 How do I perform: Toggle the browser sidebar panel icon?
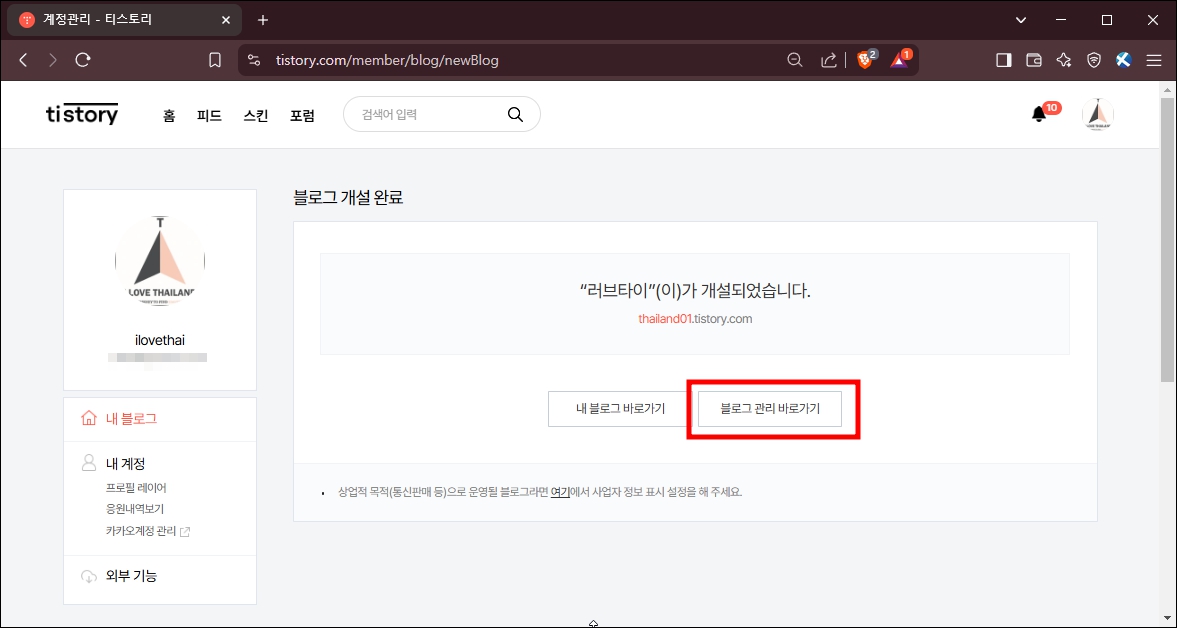tap(1003, 59)
